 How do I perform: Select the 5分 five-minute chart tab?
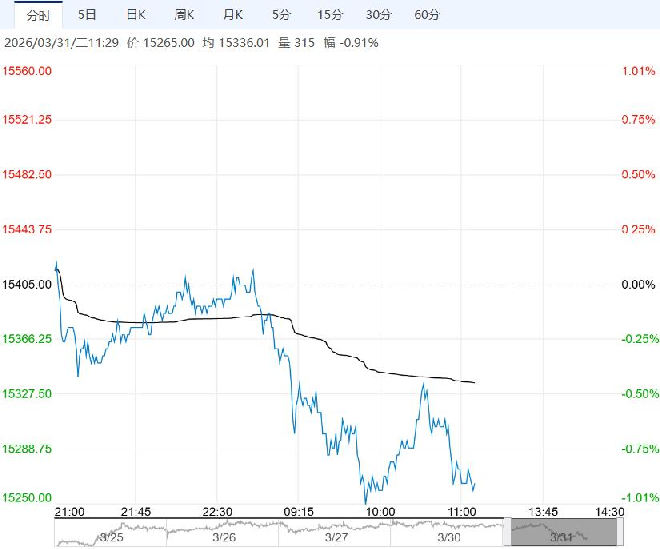(x=281, y=15)
